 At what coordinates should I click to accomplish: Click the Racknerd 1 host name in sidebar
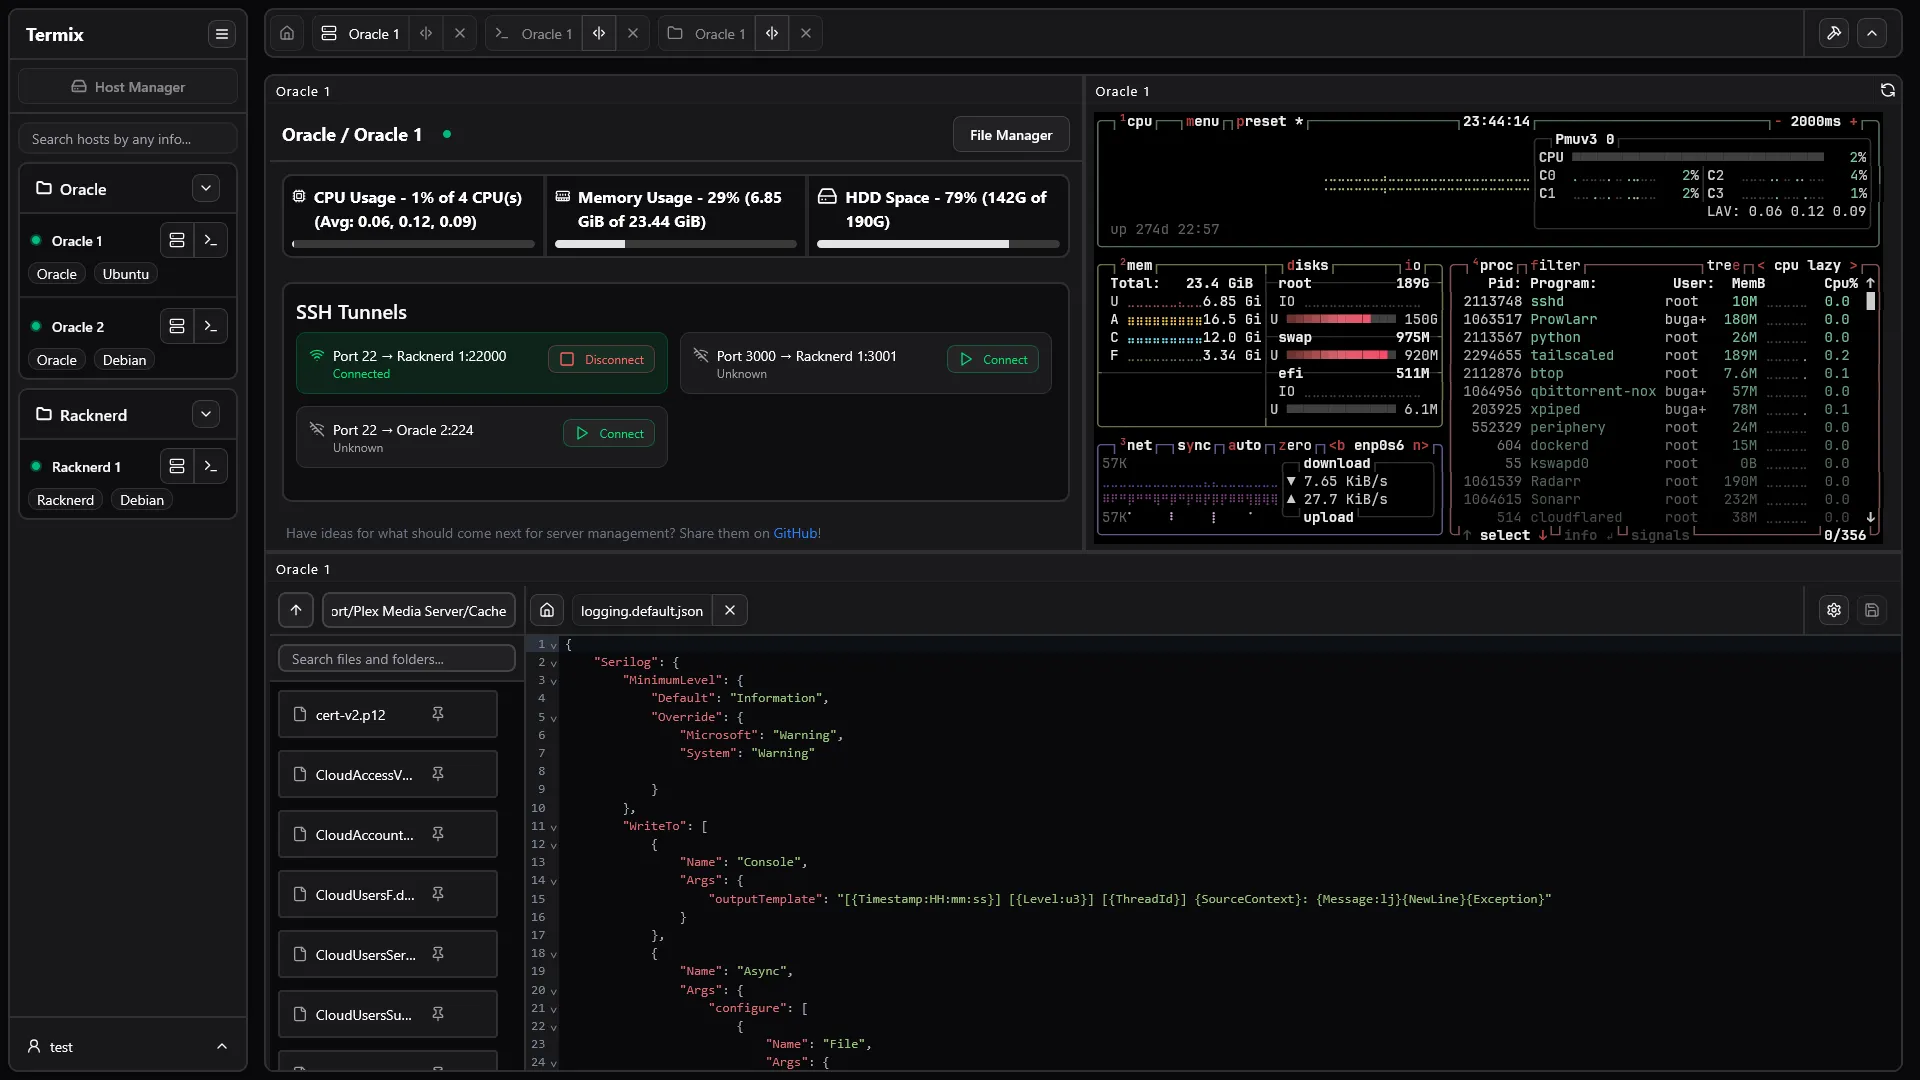pos(86,467)
